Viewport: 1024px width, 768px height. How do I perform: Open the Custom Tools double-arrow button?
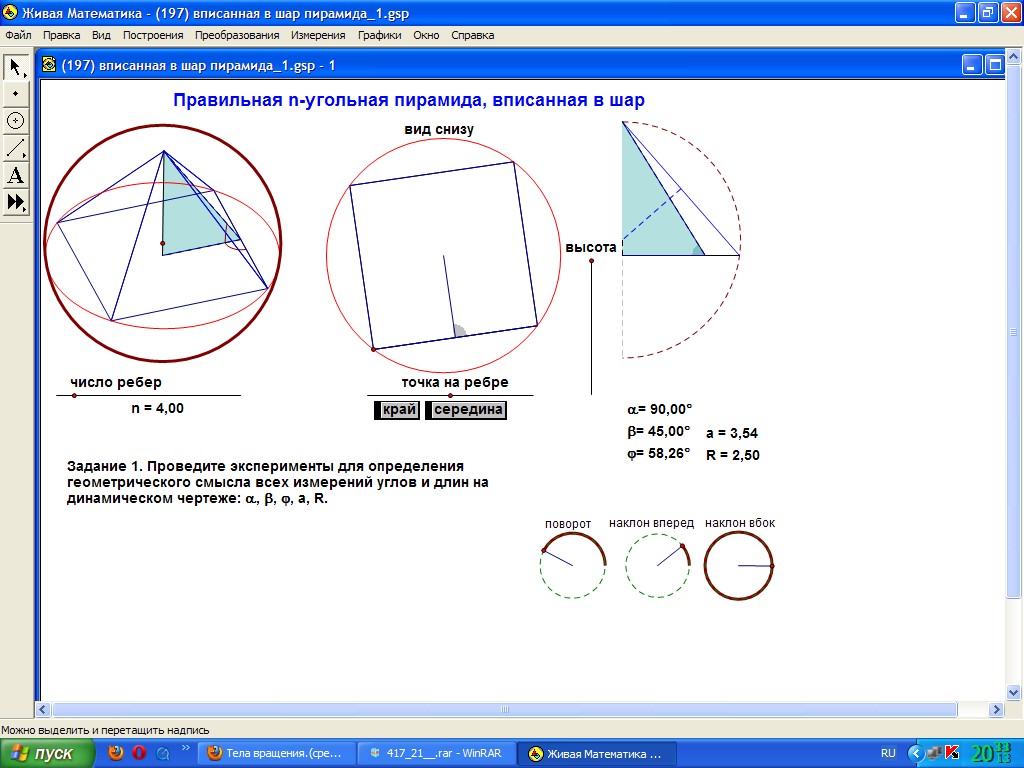(x=15, y=202)
